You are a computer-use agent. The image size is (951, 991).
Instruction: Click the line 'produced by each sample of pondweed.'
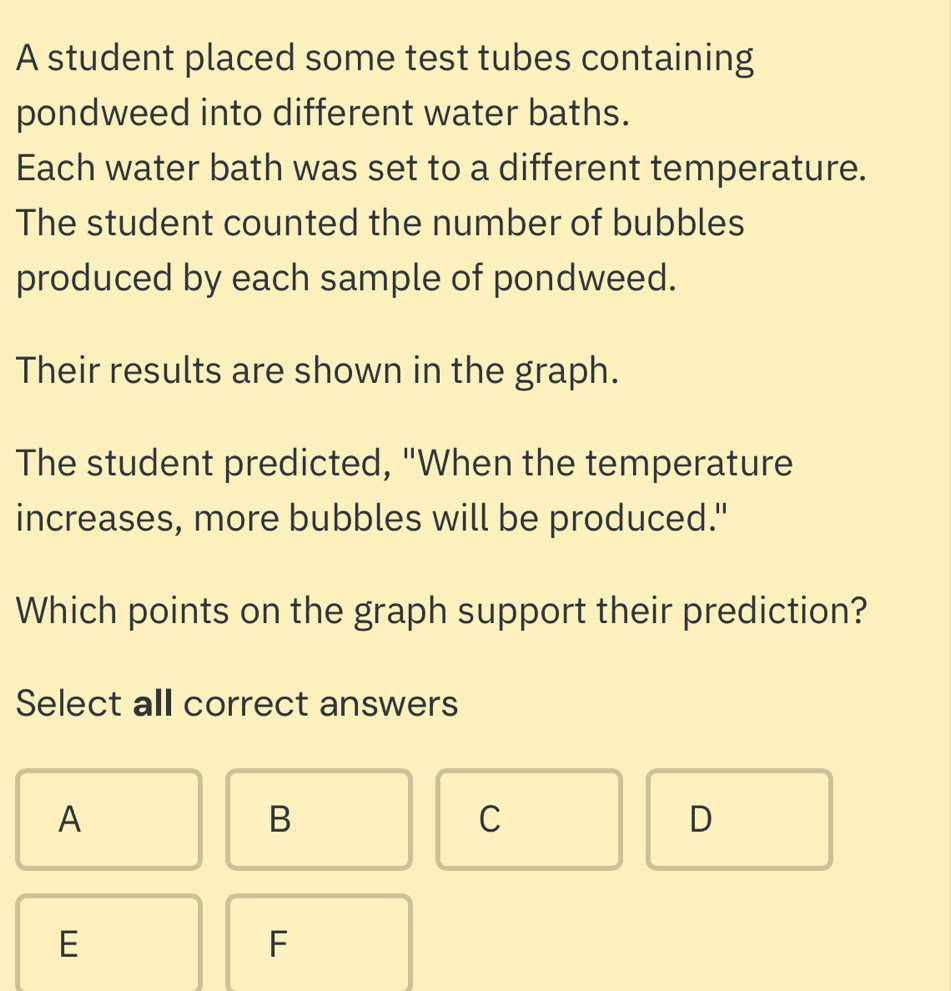click(346, 278)
